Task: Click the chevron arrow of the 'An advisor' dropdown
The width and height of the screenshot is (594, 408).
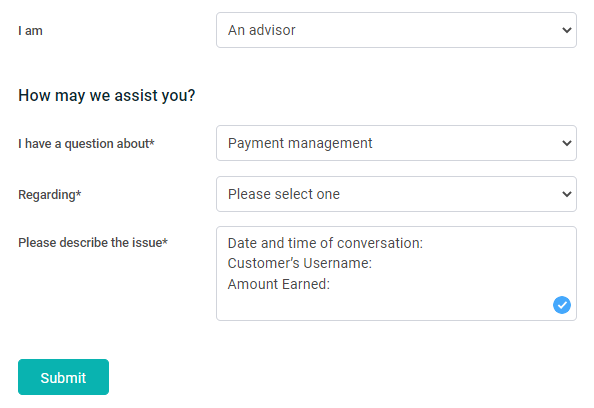Action: (567, 30)
